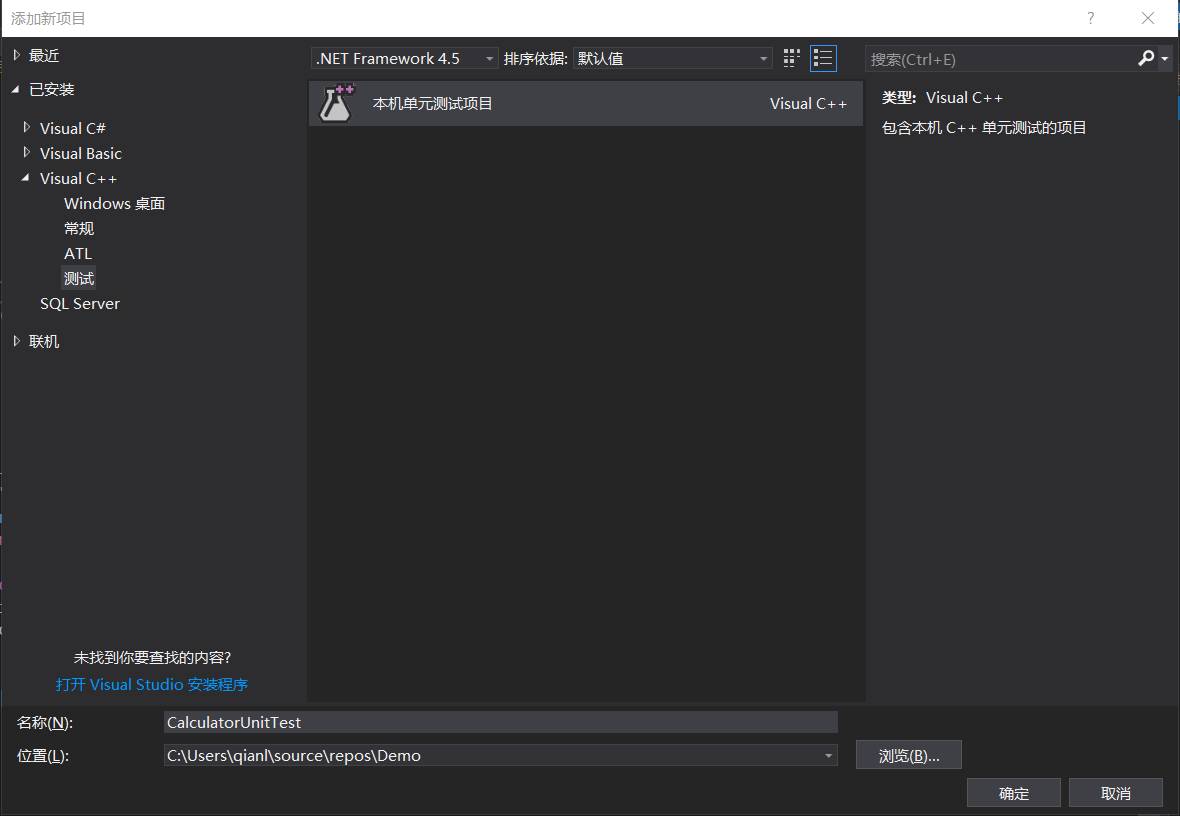Switch to small icons grid view
This screenshot has height=816, width=1180.
point(791,59)
